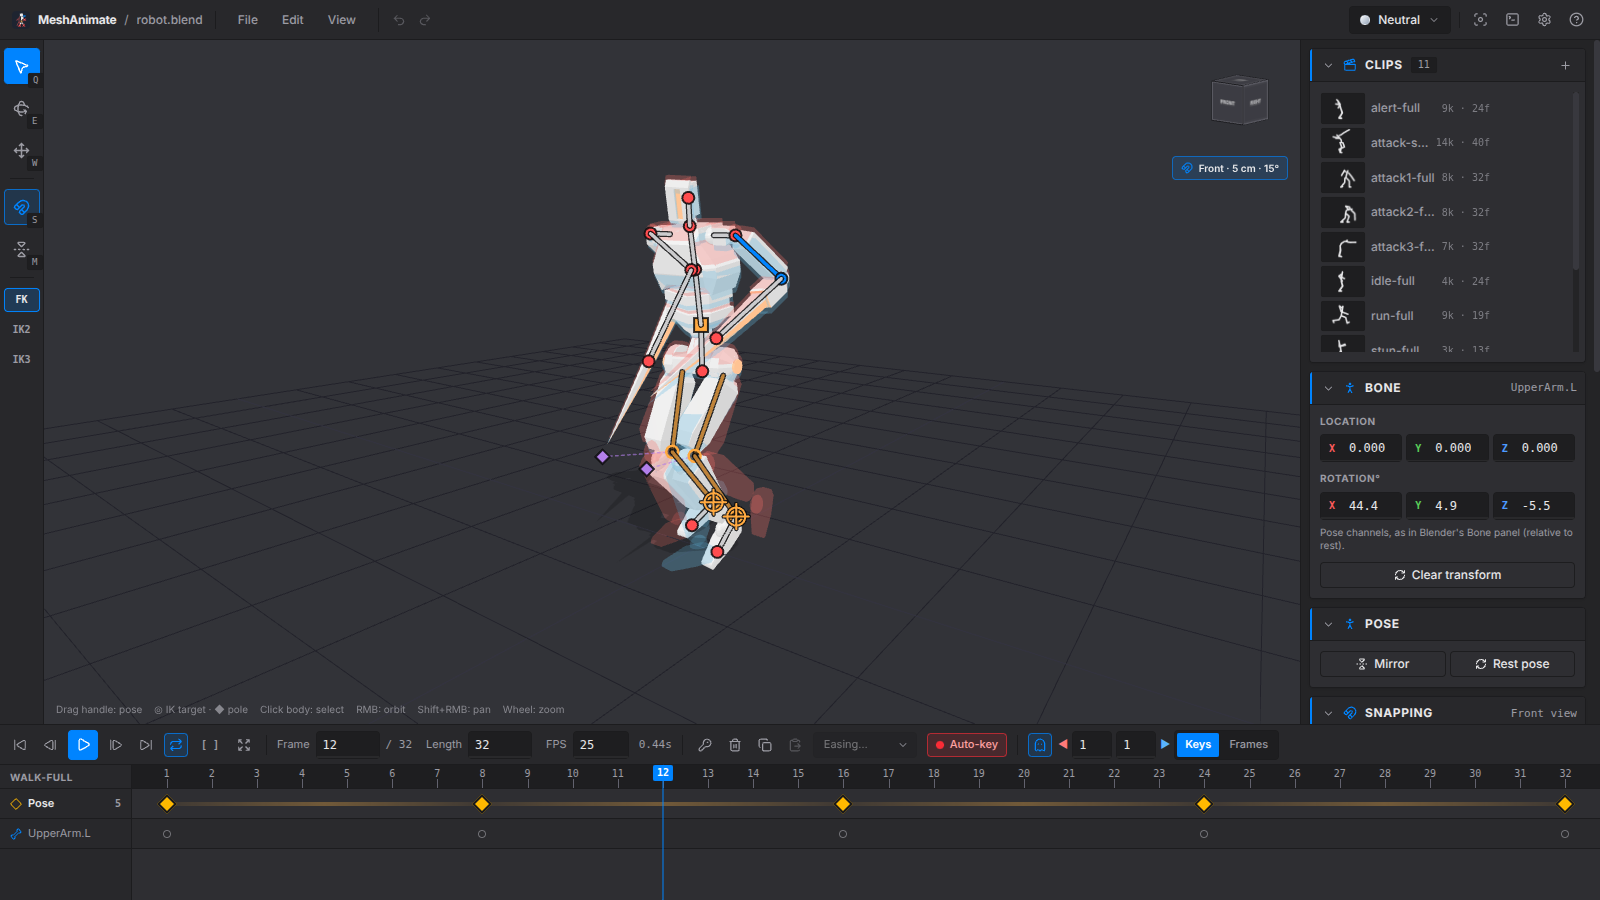
Task: Click the Rest pose button
Action: 1512,664
